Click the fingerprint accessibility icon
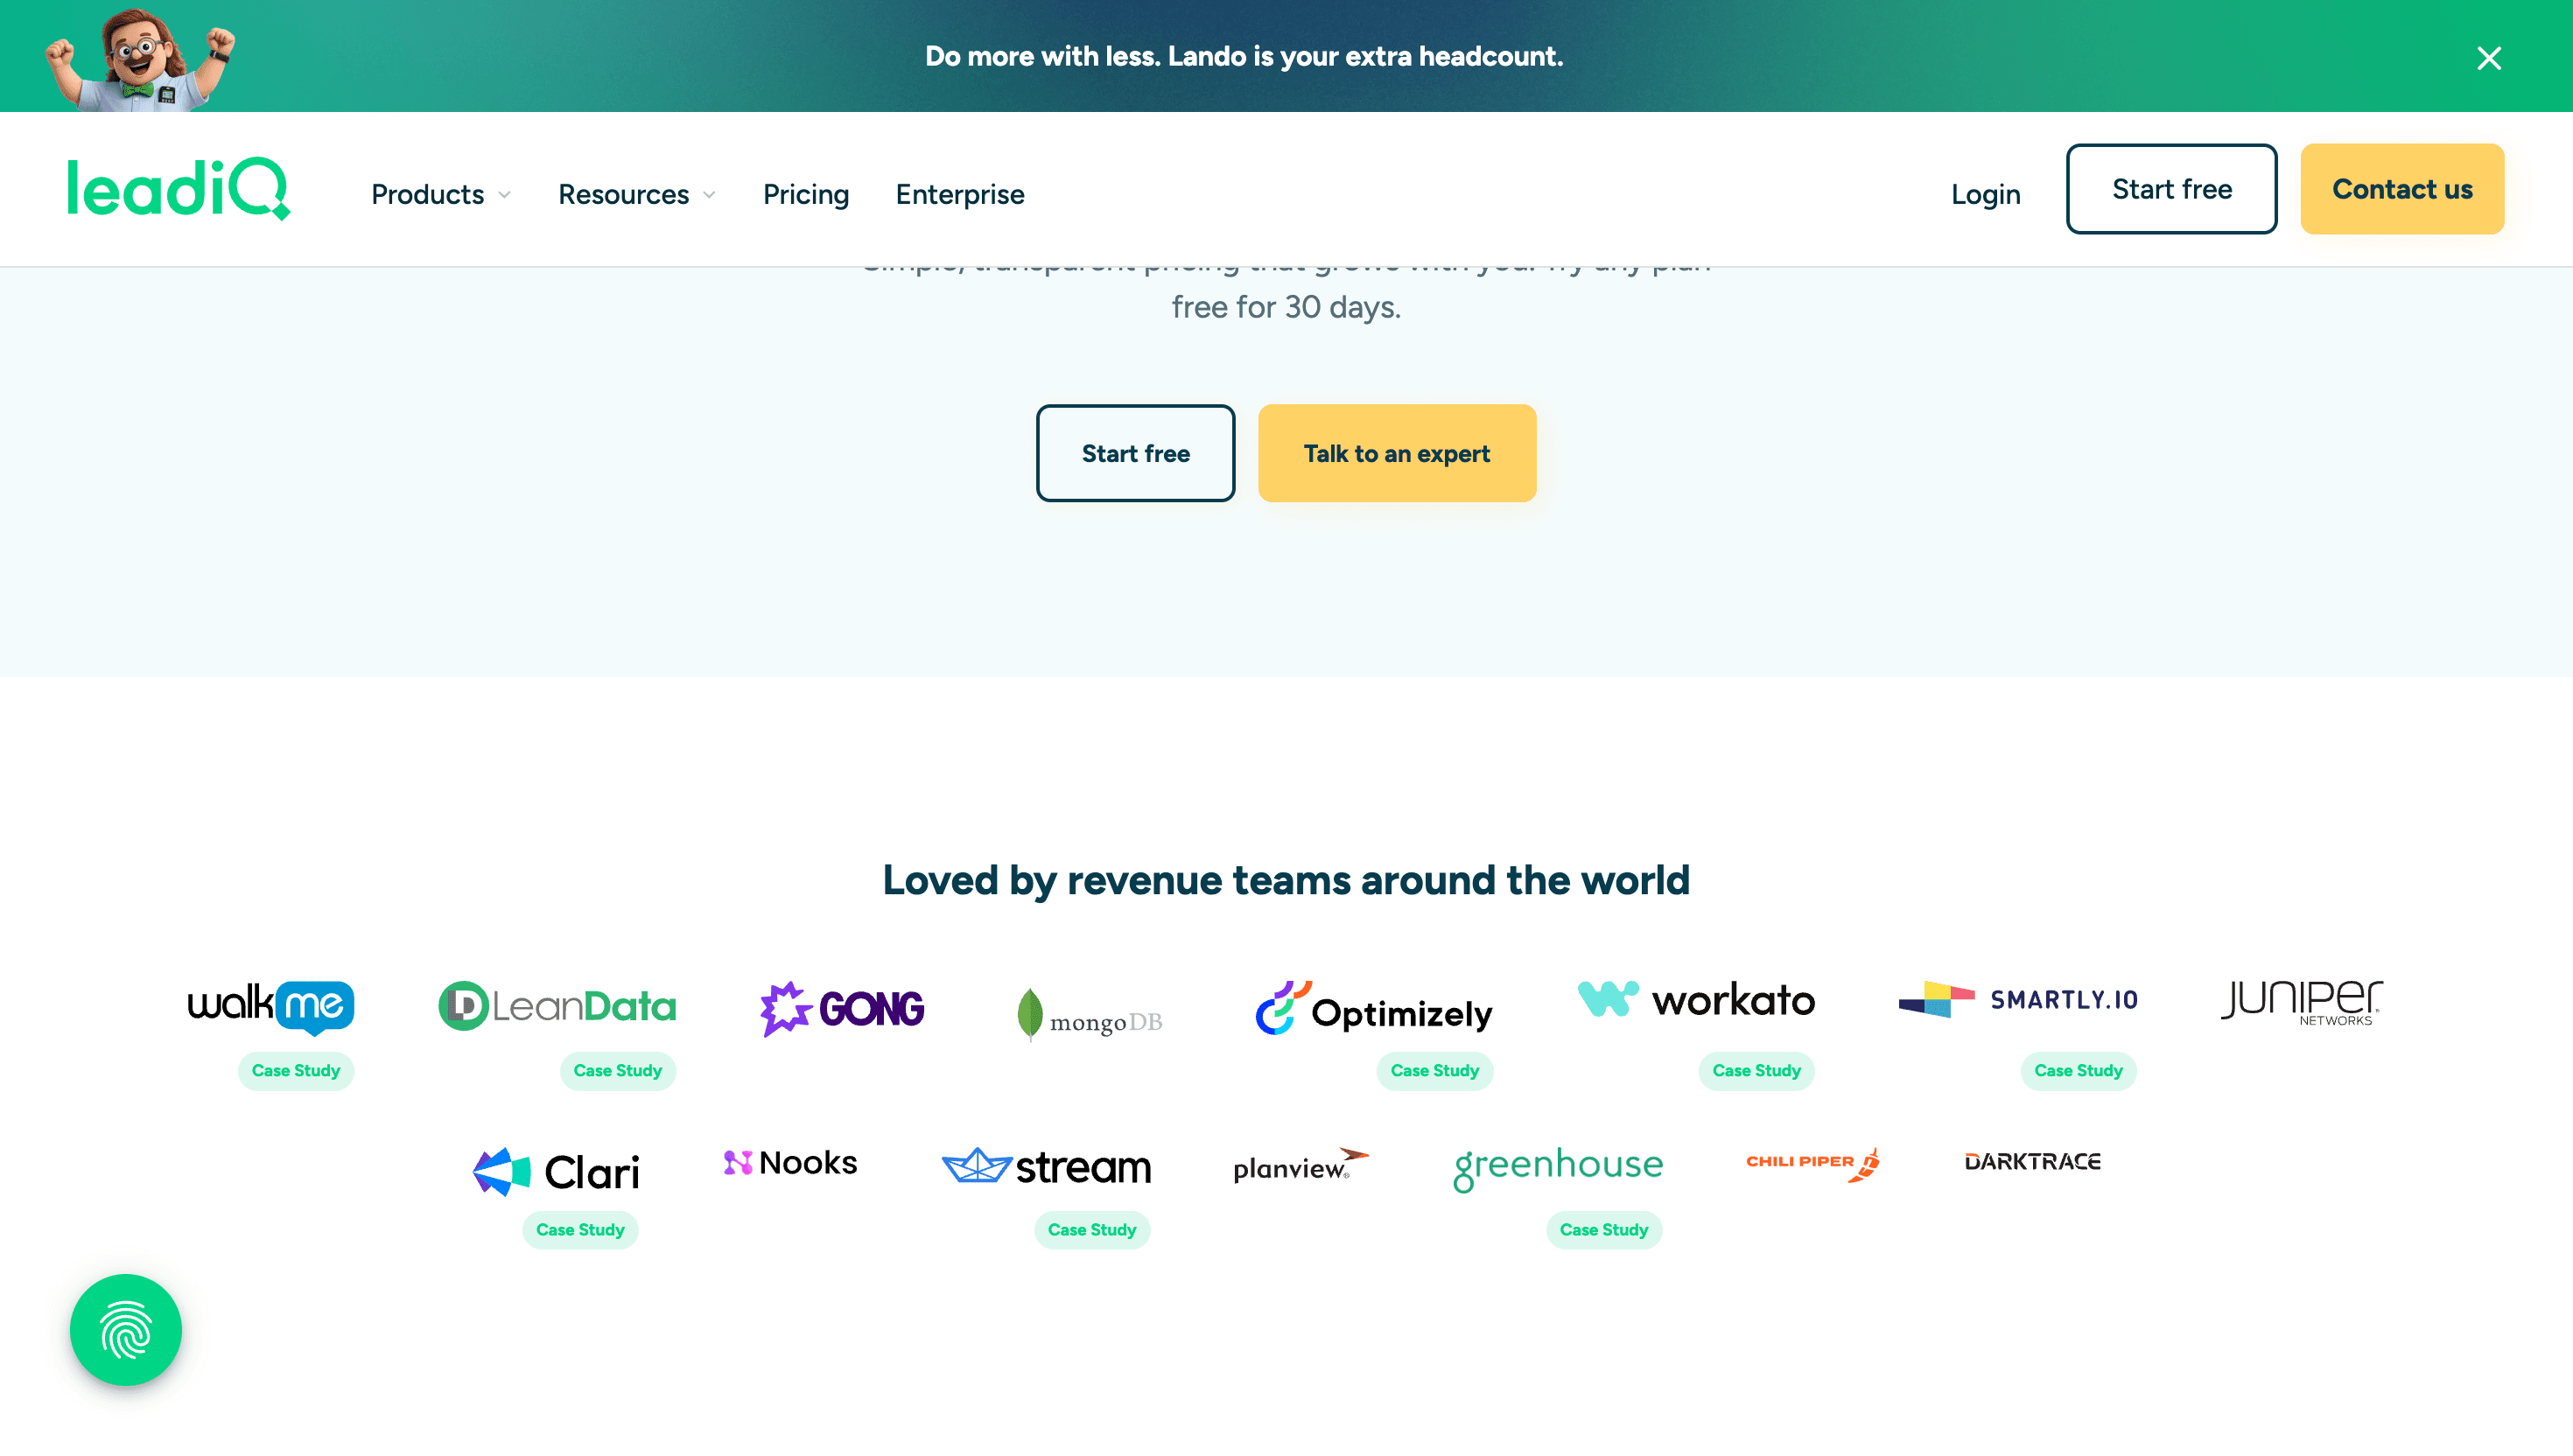 [125, 1330]
